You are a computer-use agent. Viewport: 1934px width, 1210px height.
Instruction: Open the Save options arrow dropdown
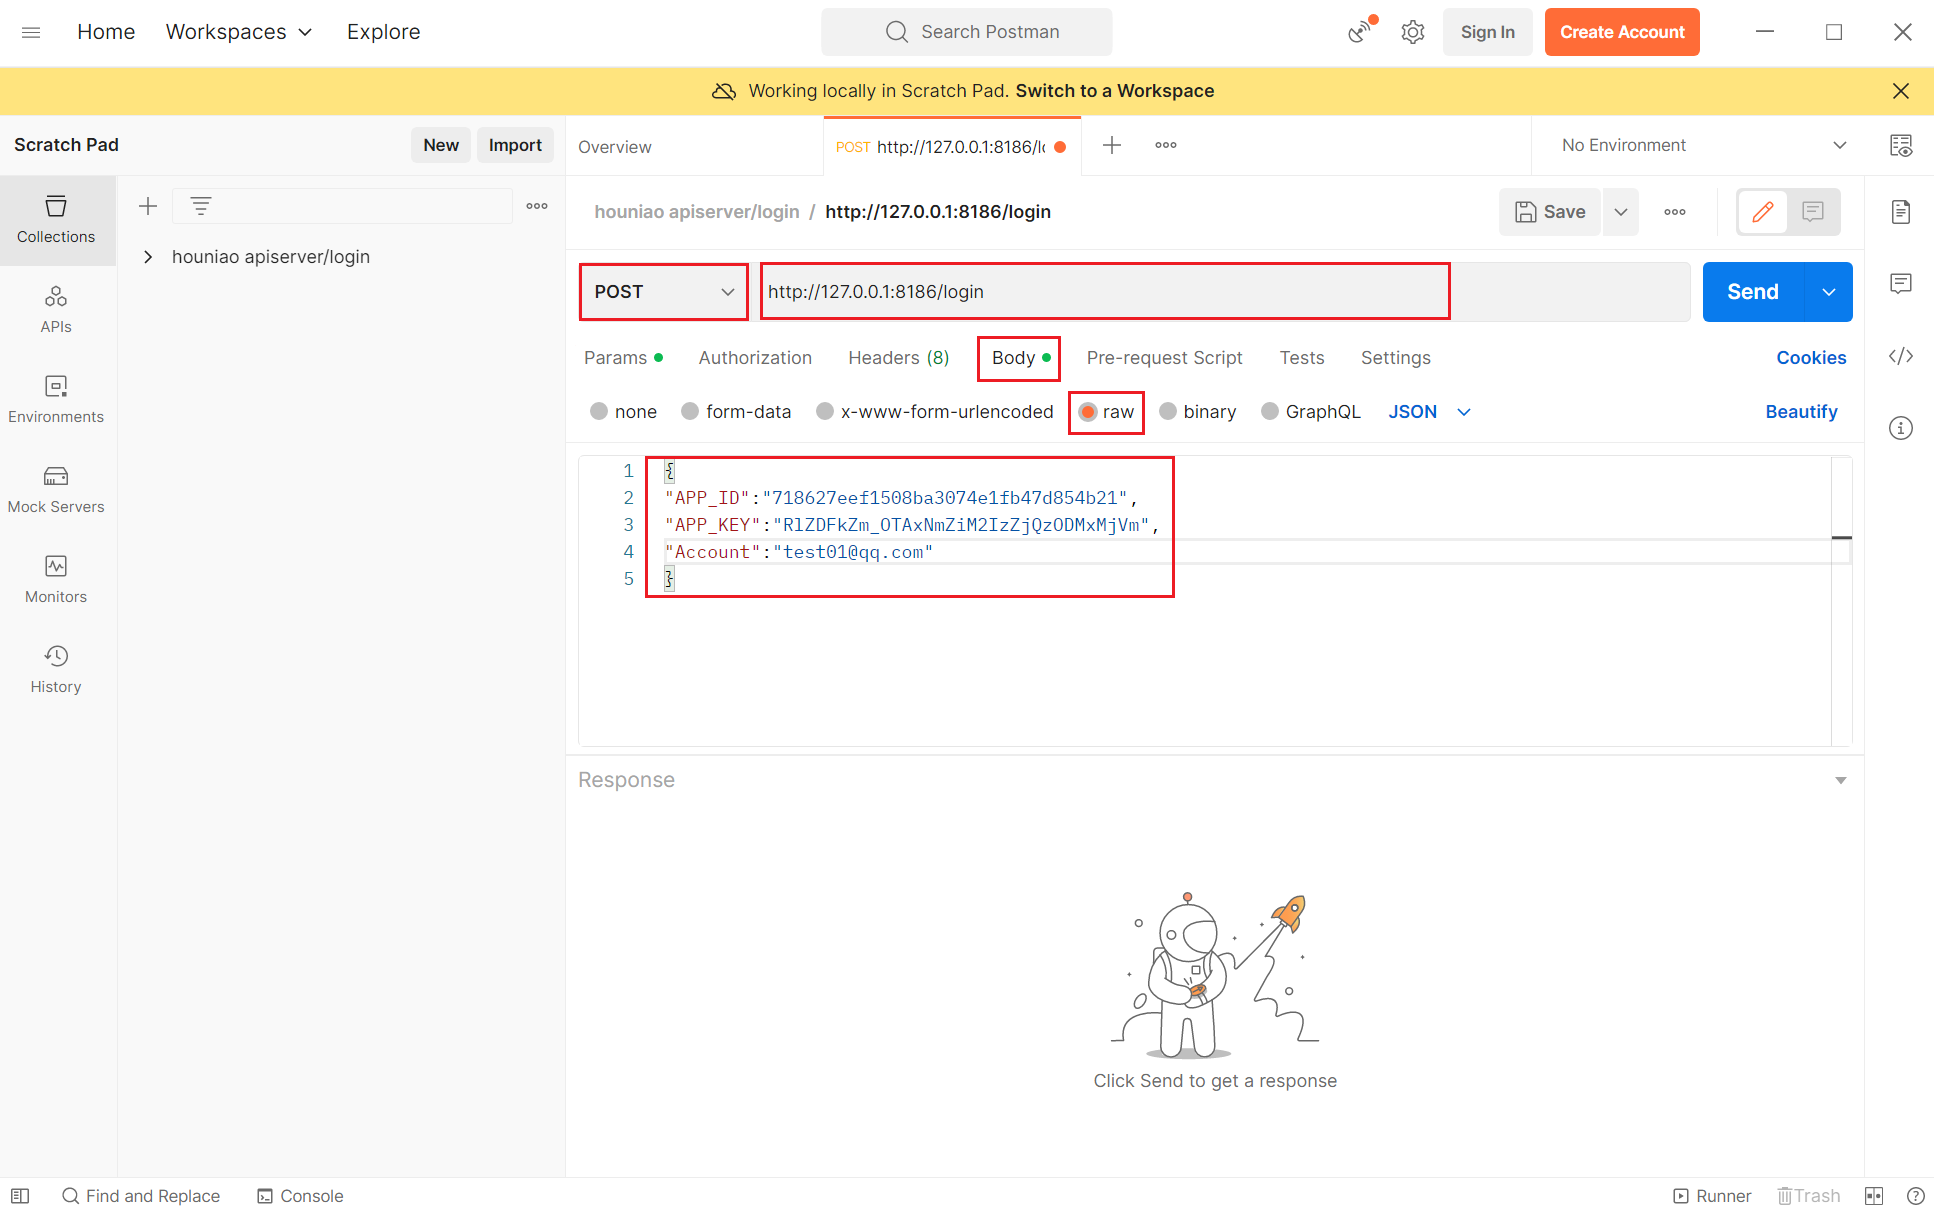point(1621,212)
